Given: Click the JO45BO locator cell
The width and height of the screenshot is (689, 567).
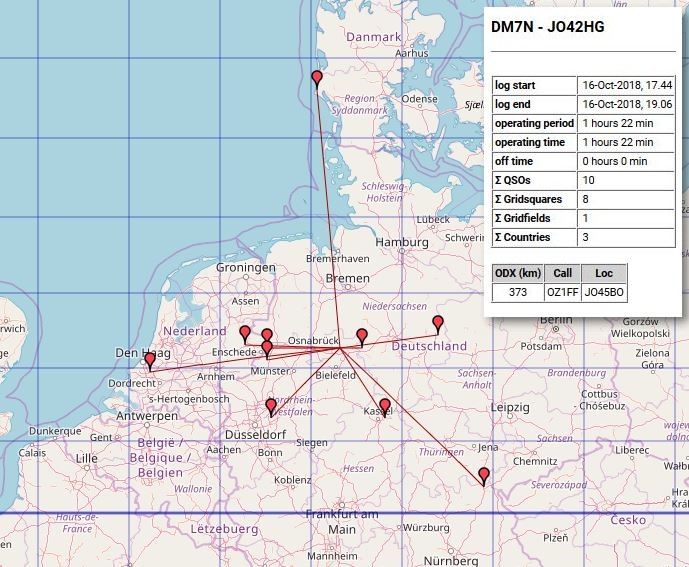Looking at the screenshot, I should click(604, 292).
